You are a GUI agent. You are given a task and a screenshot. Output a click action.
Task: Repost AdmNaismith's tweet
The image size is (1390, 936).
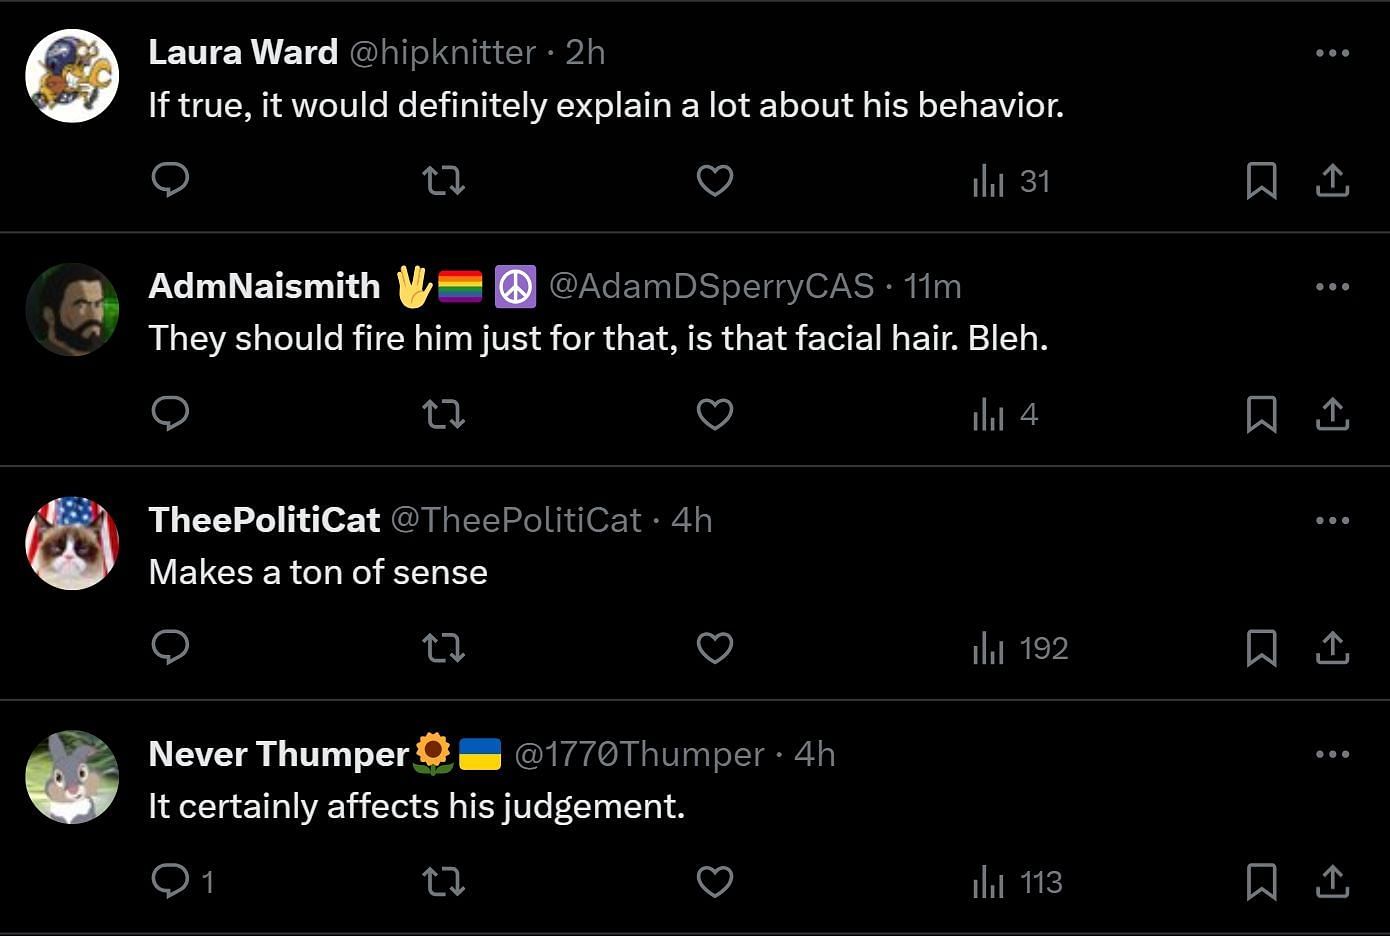(443, 414)
